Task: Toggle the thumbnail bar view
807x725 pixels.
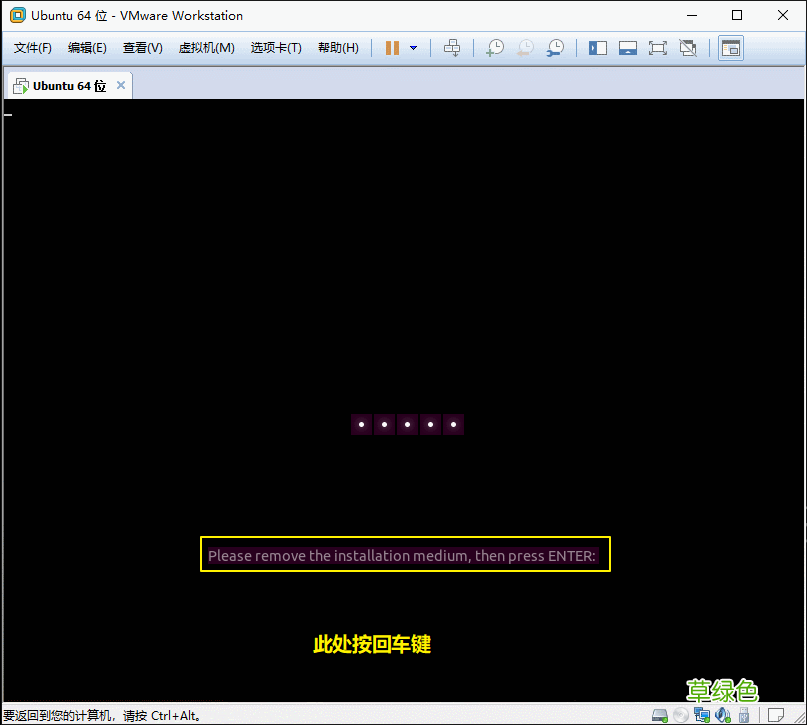Action: coord(627,48)
